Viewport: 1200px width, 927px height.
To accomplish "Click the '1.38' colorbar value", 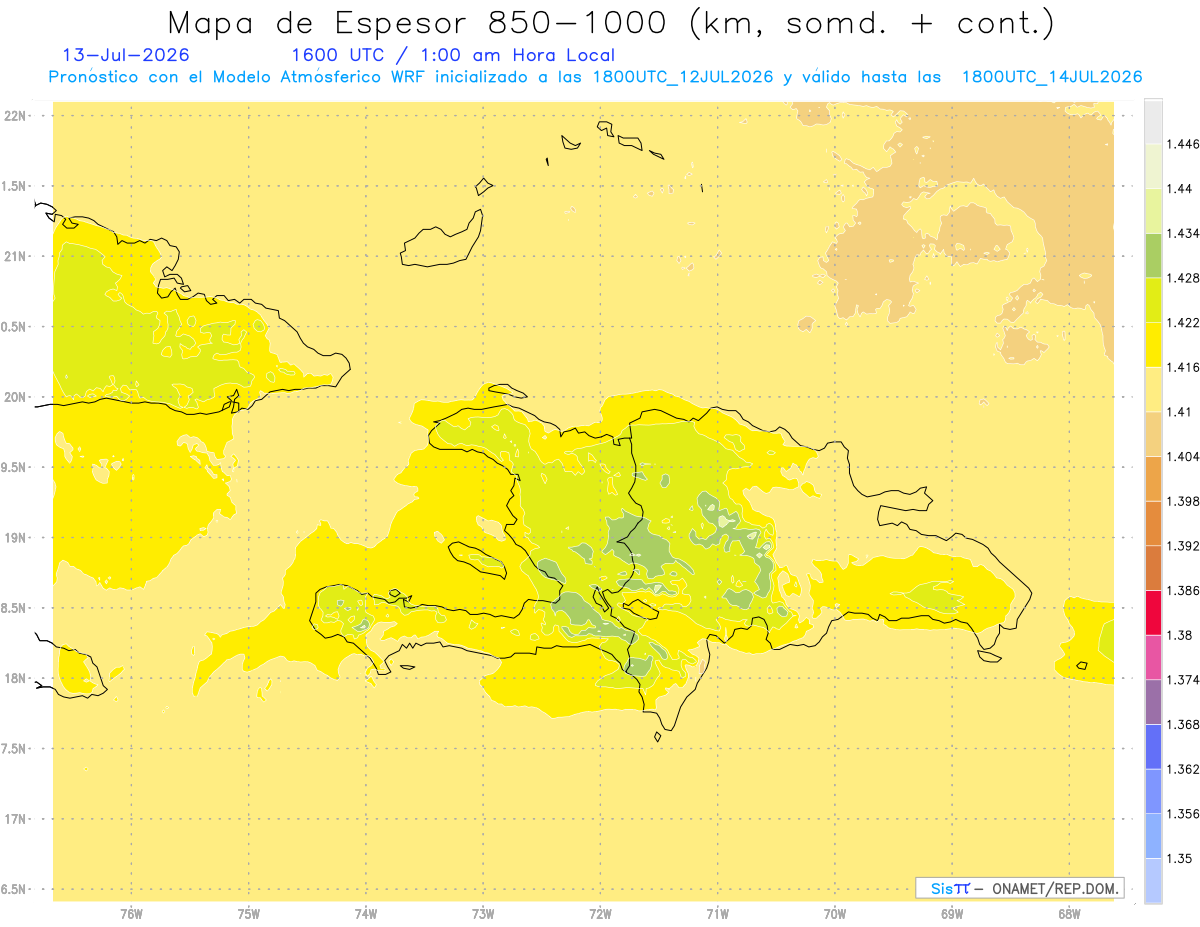I will [x=1179, y=635].
